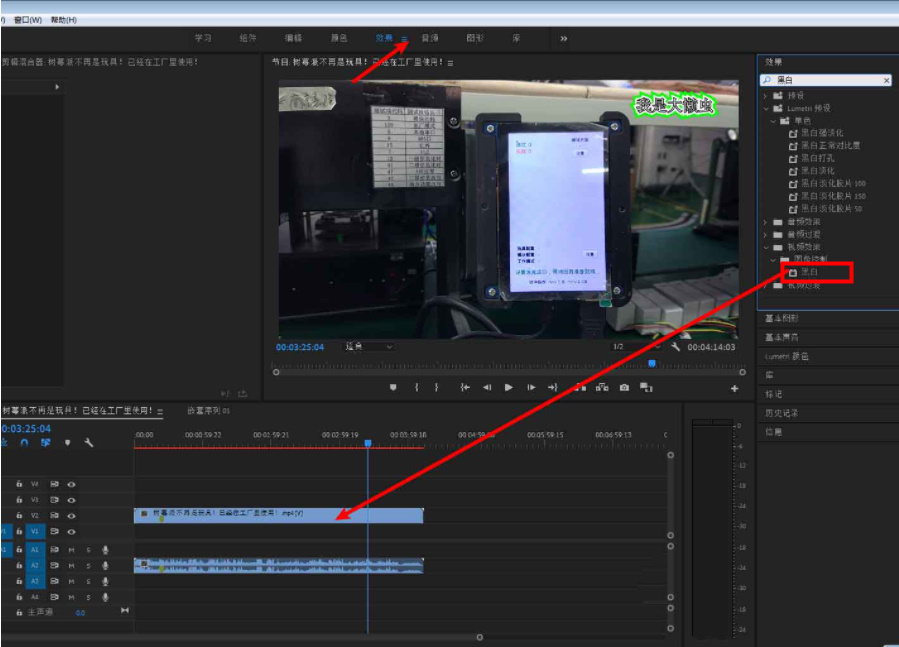Click the Go to In point icon
The width and height of the screenshot is (899, 647).
point(465,387)
